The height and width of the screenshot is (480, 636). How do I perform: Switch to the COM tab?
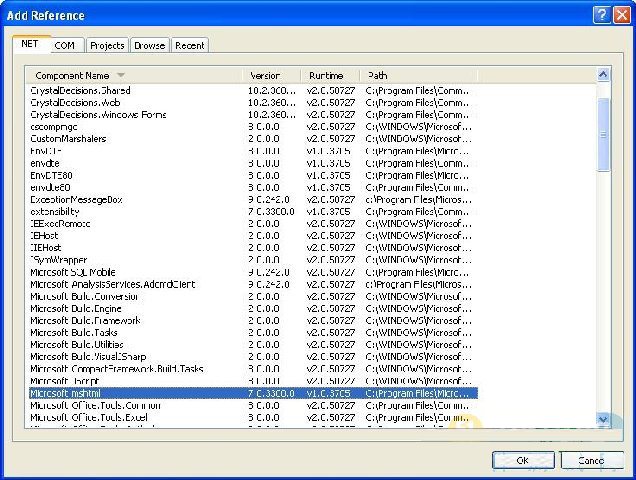[64, 45]
